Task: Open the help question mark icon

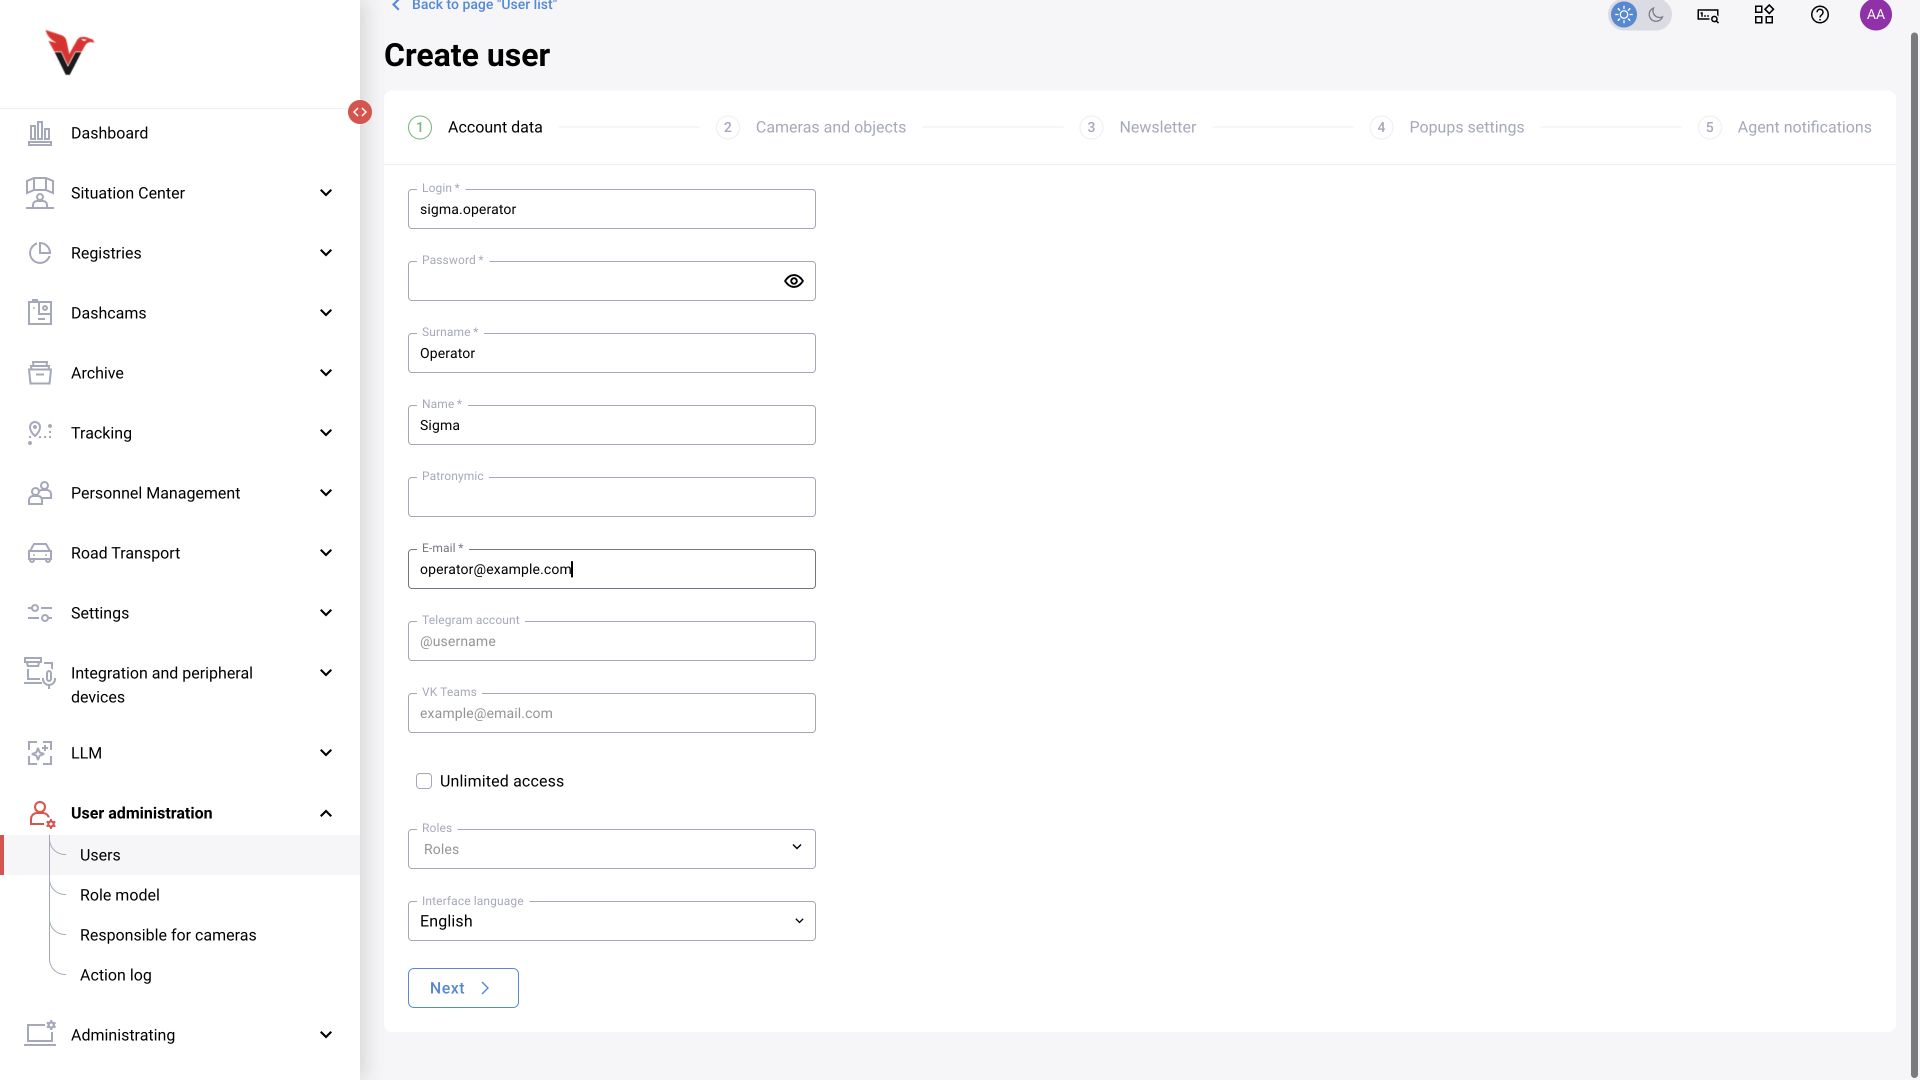Action: (1820, 15)
